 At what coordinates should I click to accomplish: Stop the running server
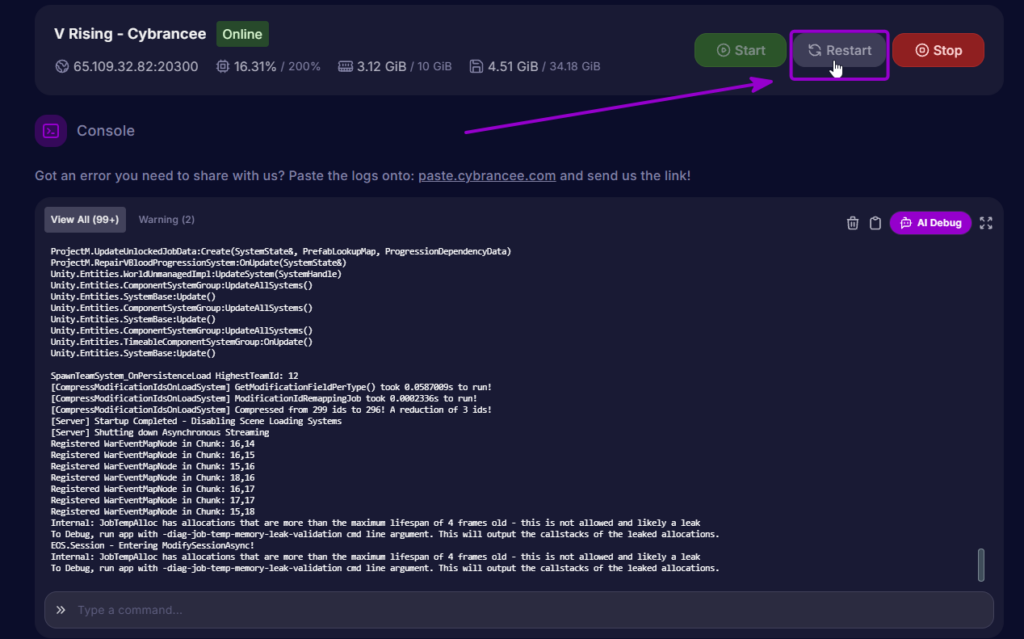(938, 50)
